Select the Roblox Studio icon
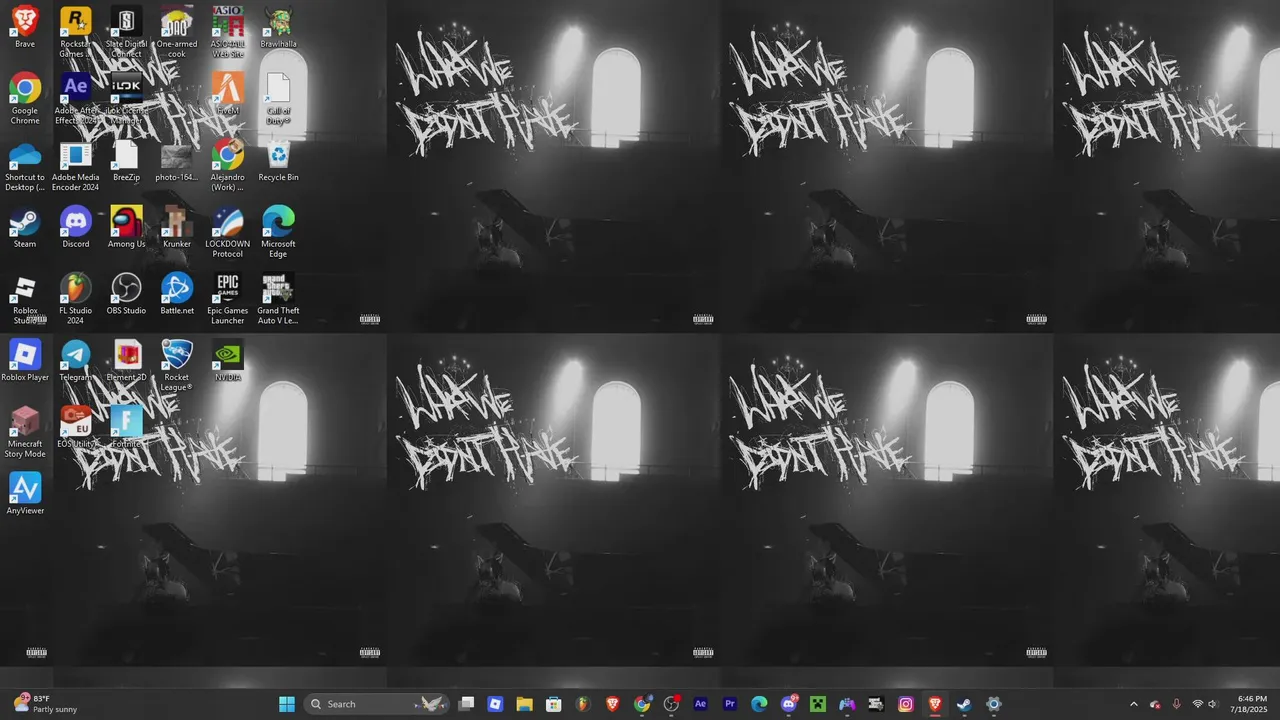Image resolution: width=1280 pixels, height=720 pixels. coord(25,299)
